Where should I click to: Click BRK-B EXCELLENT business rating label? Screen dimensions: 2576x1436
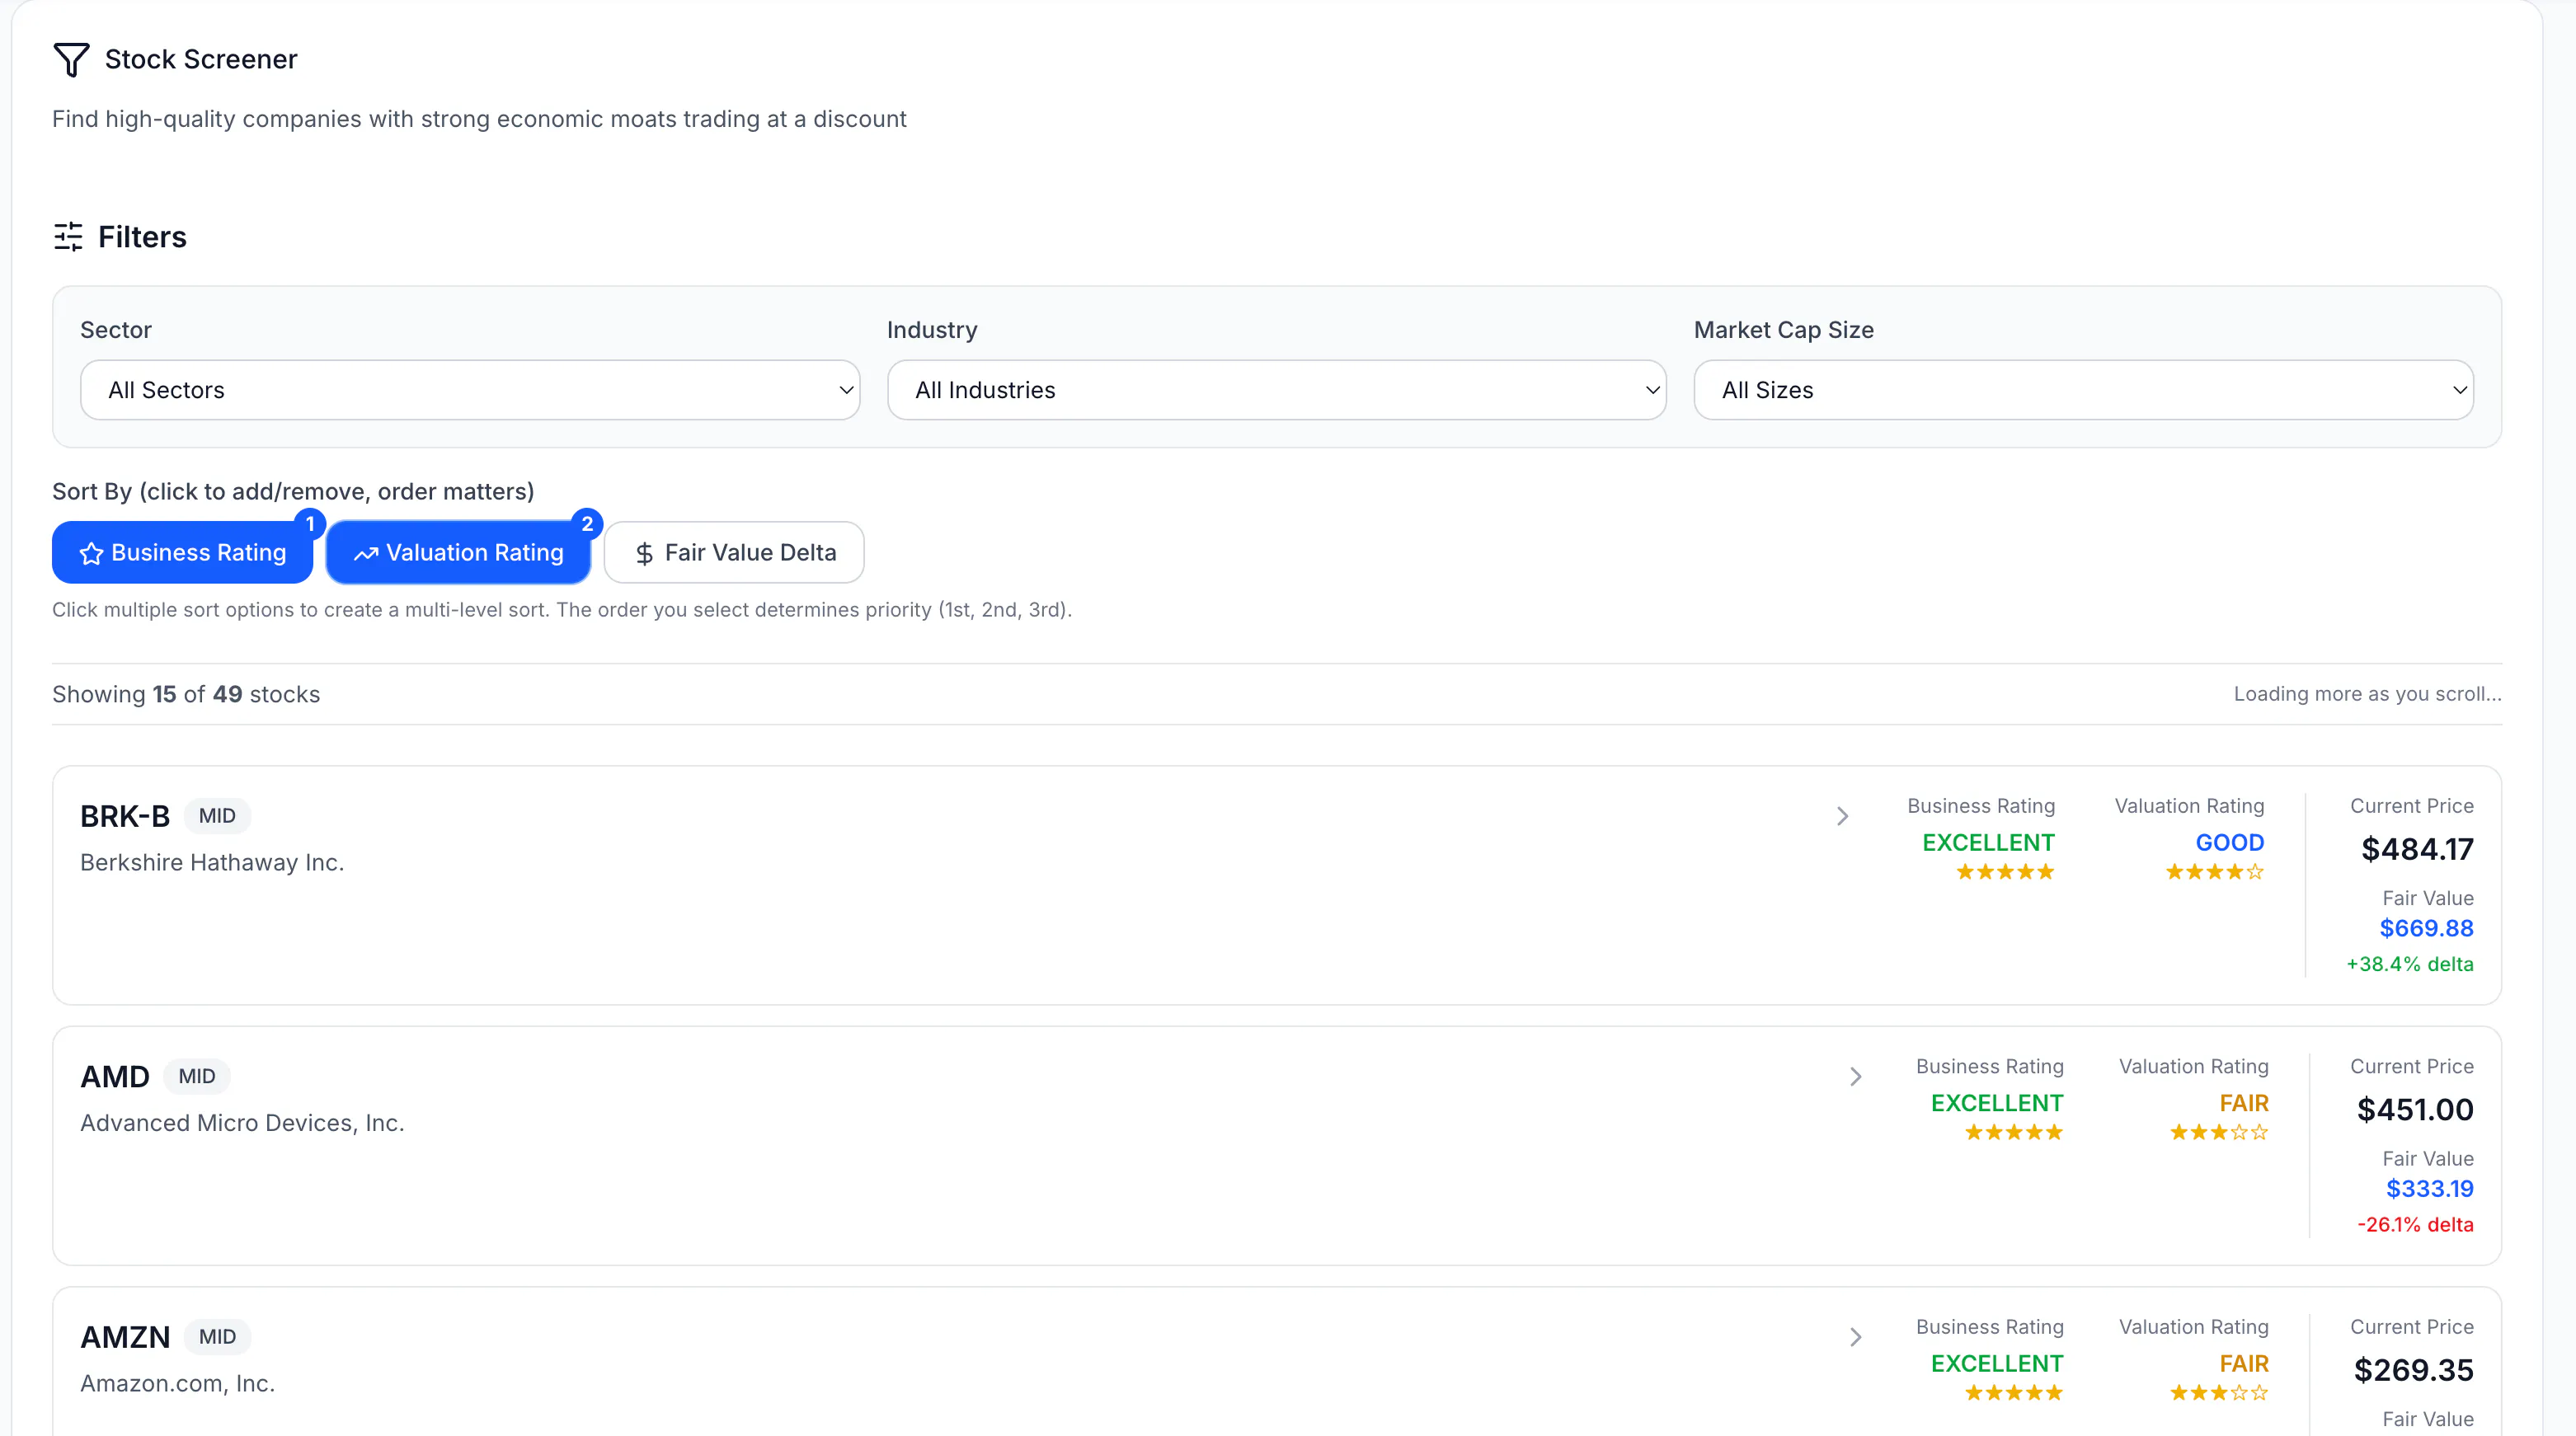[1989, 843]
